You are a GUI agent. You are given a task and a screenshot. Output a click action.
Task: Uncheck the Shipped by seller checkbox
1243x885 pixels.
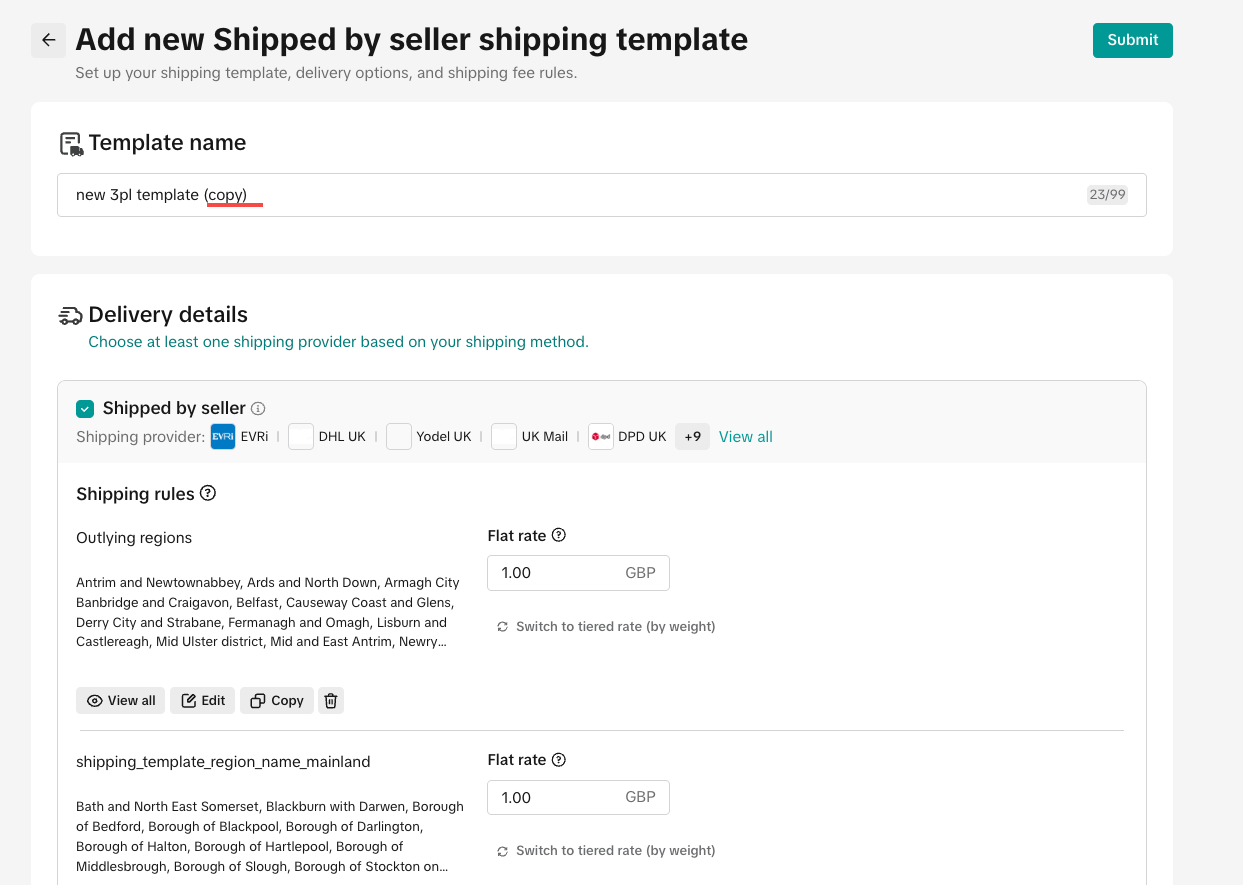[85, 408]
